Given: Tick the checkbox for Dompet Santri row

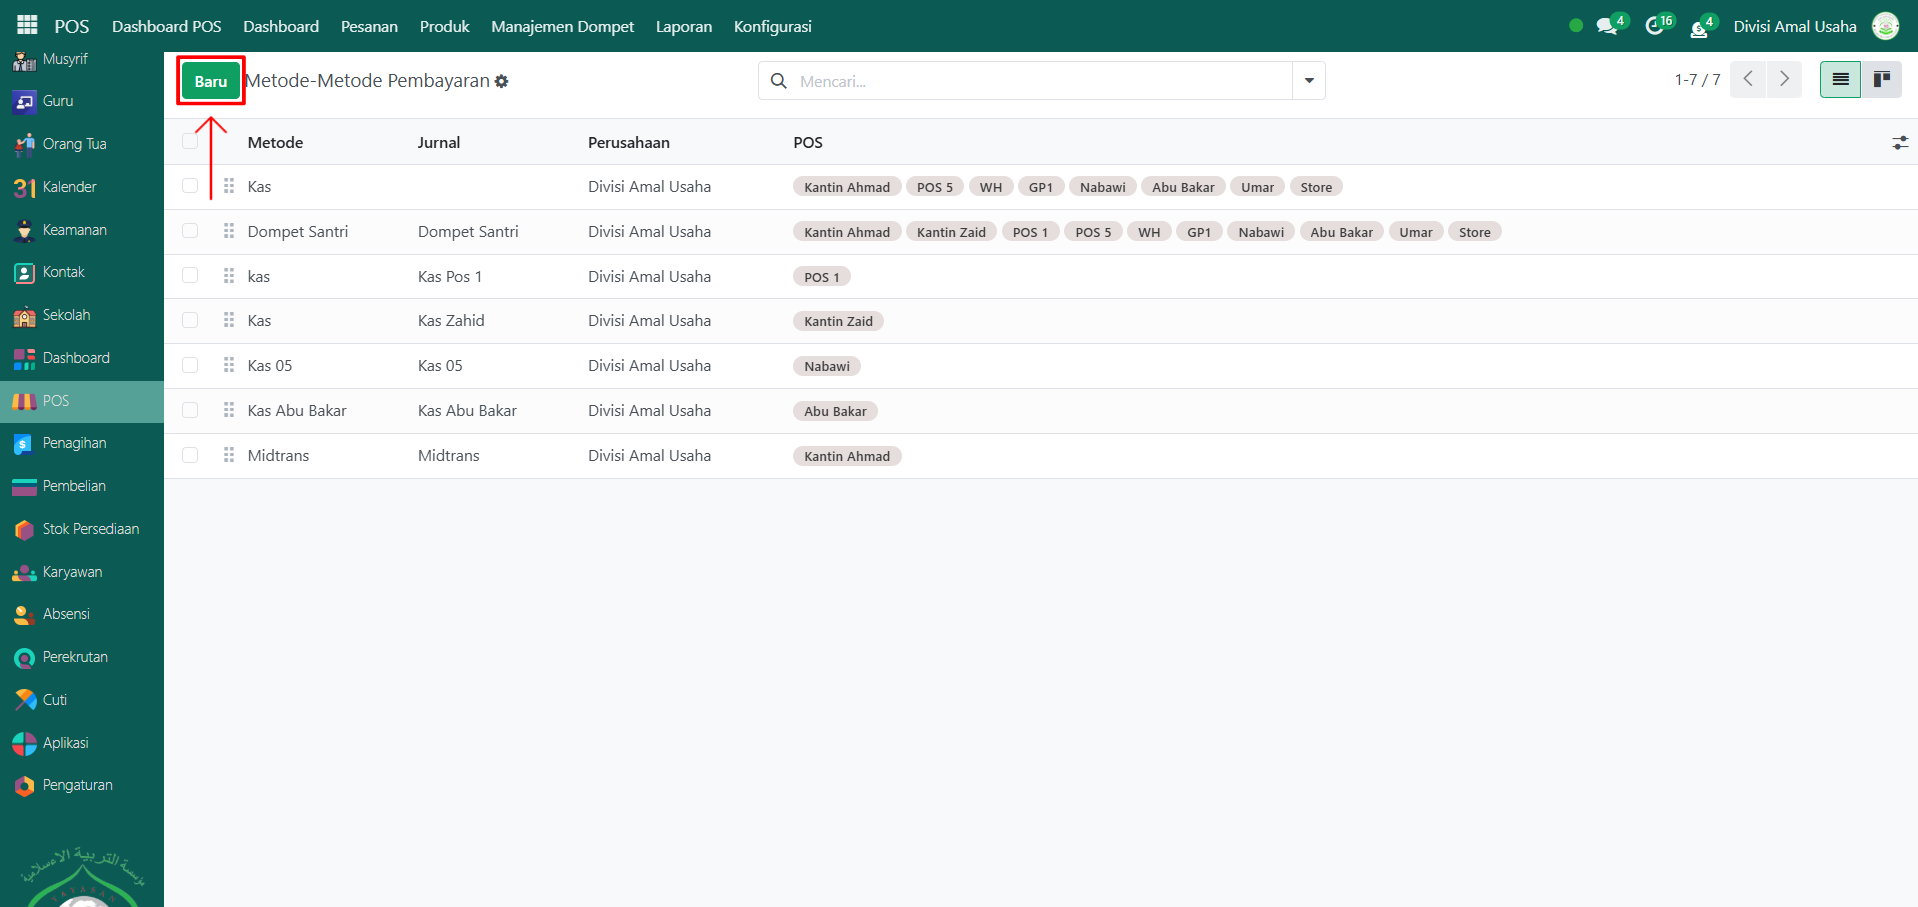Looking at the screenshot, I should (x=190, y=231).
